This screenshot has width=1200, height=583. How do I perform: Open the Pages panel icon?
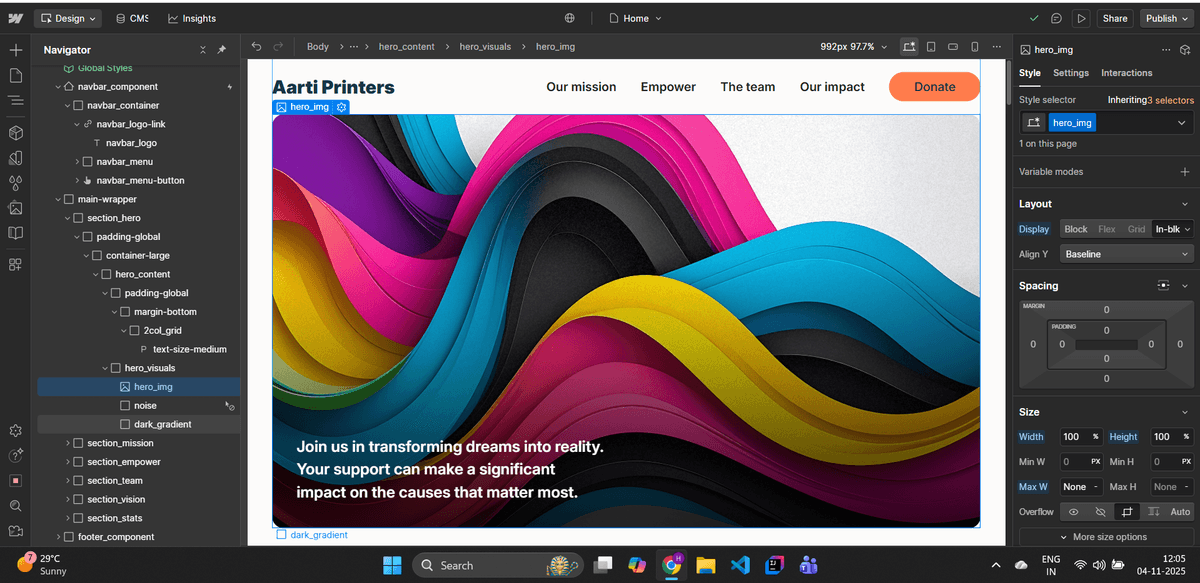tap(15, 75)
